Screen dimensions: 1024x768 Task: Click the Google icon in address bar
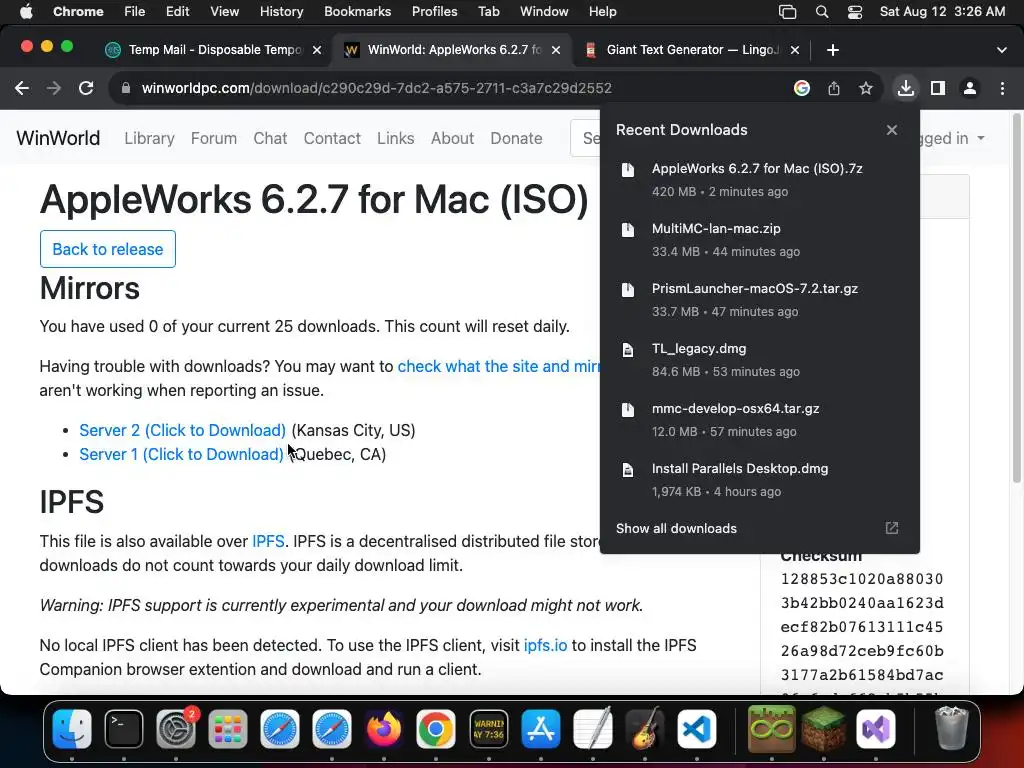point(802,88)
